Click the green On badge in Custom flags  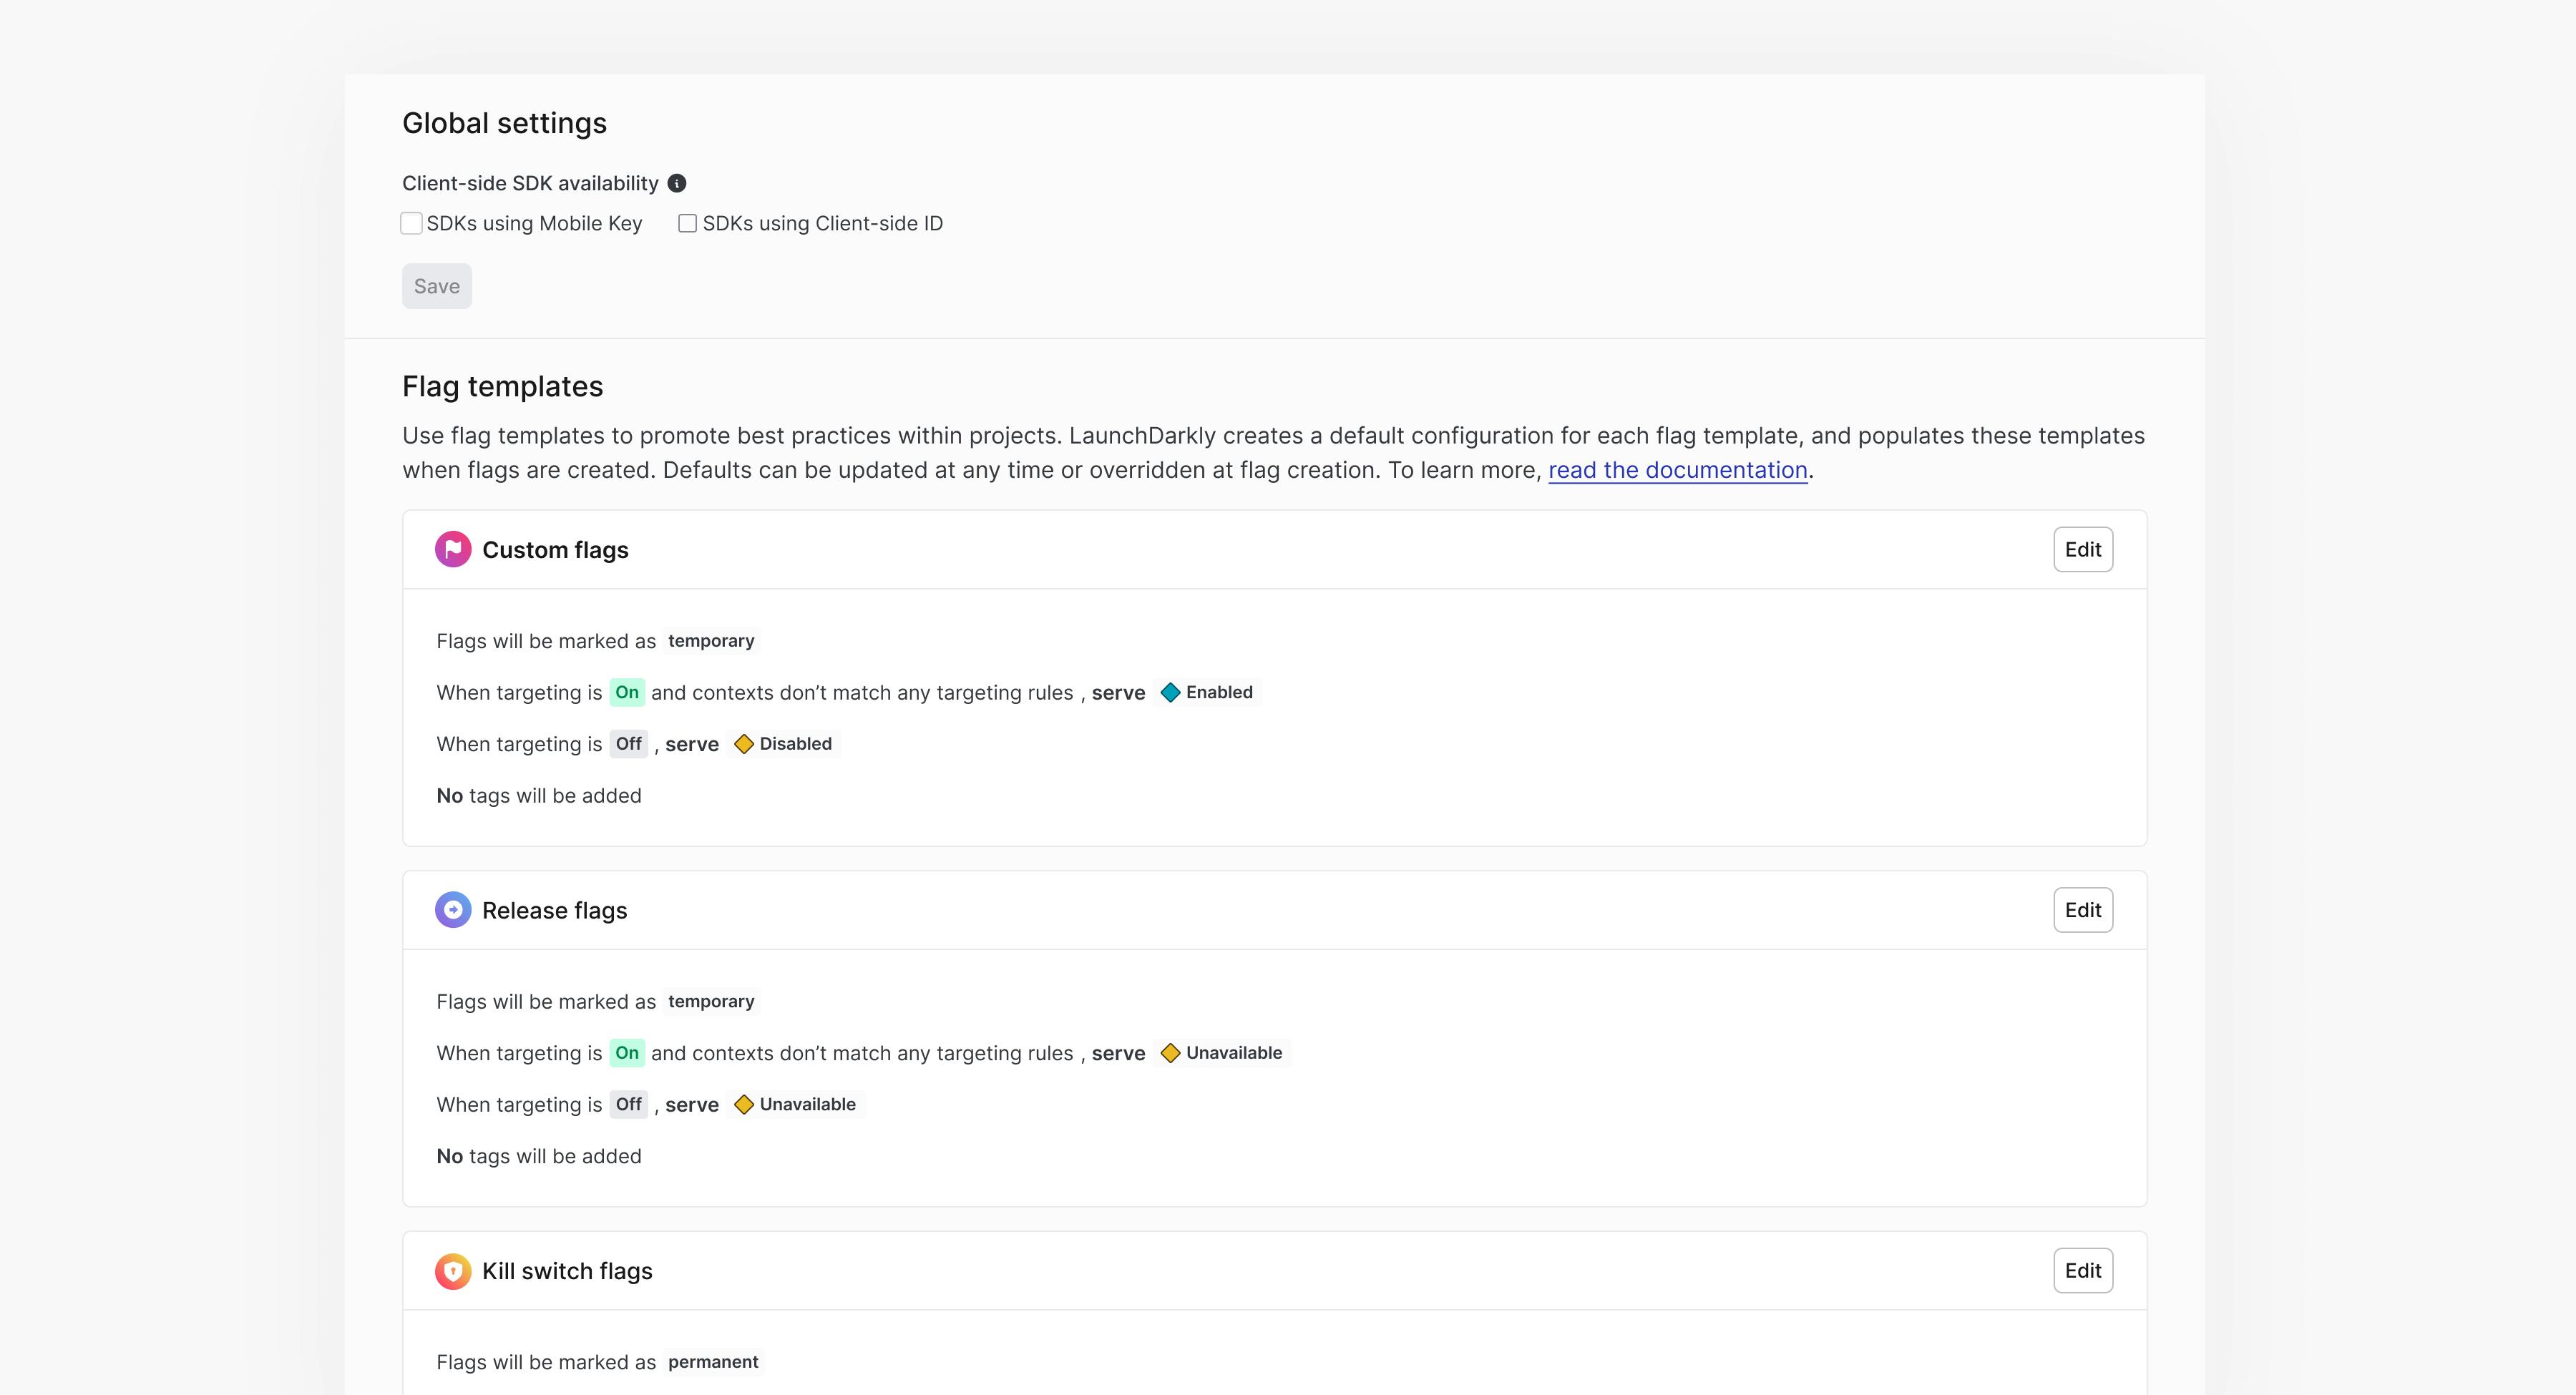point(627,693)
